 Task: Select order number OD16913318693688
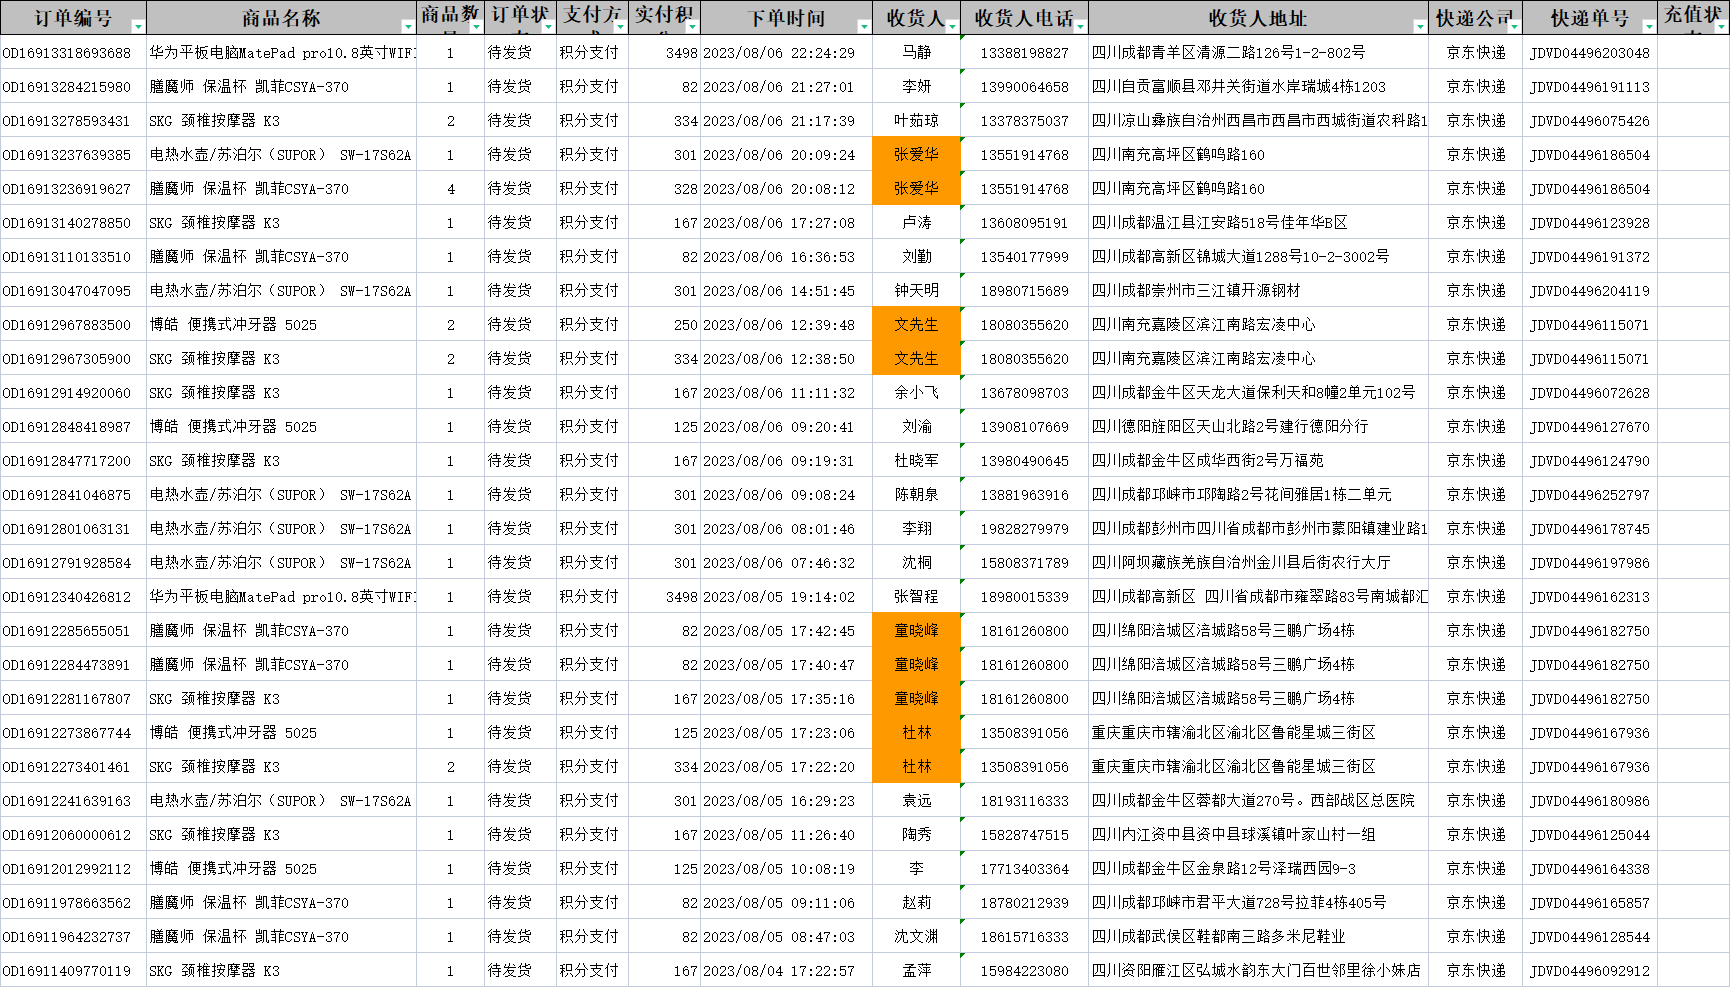click(x=67, y=53)
